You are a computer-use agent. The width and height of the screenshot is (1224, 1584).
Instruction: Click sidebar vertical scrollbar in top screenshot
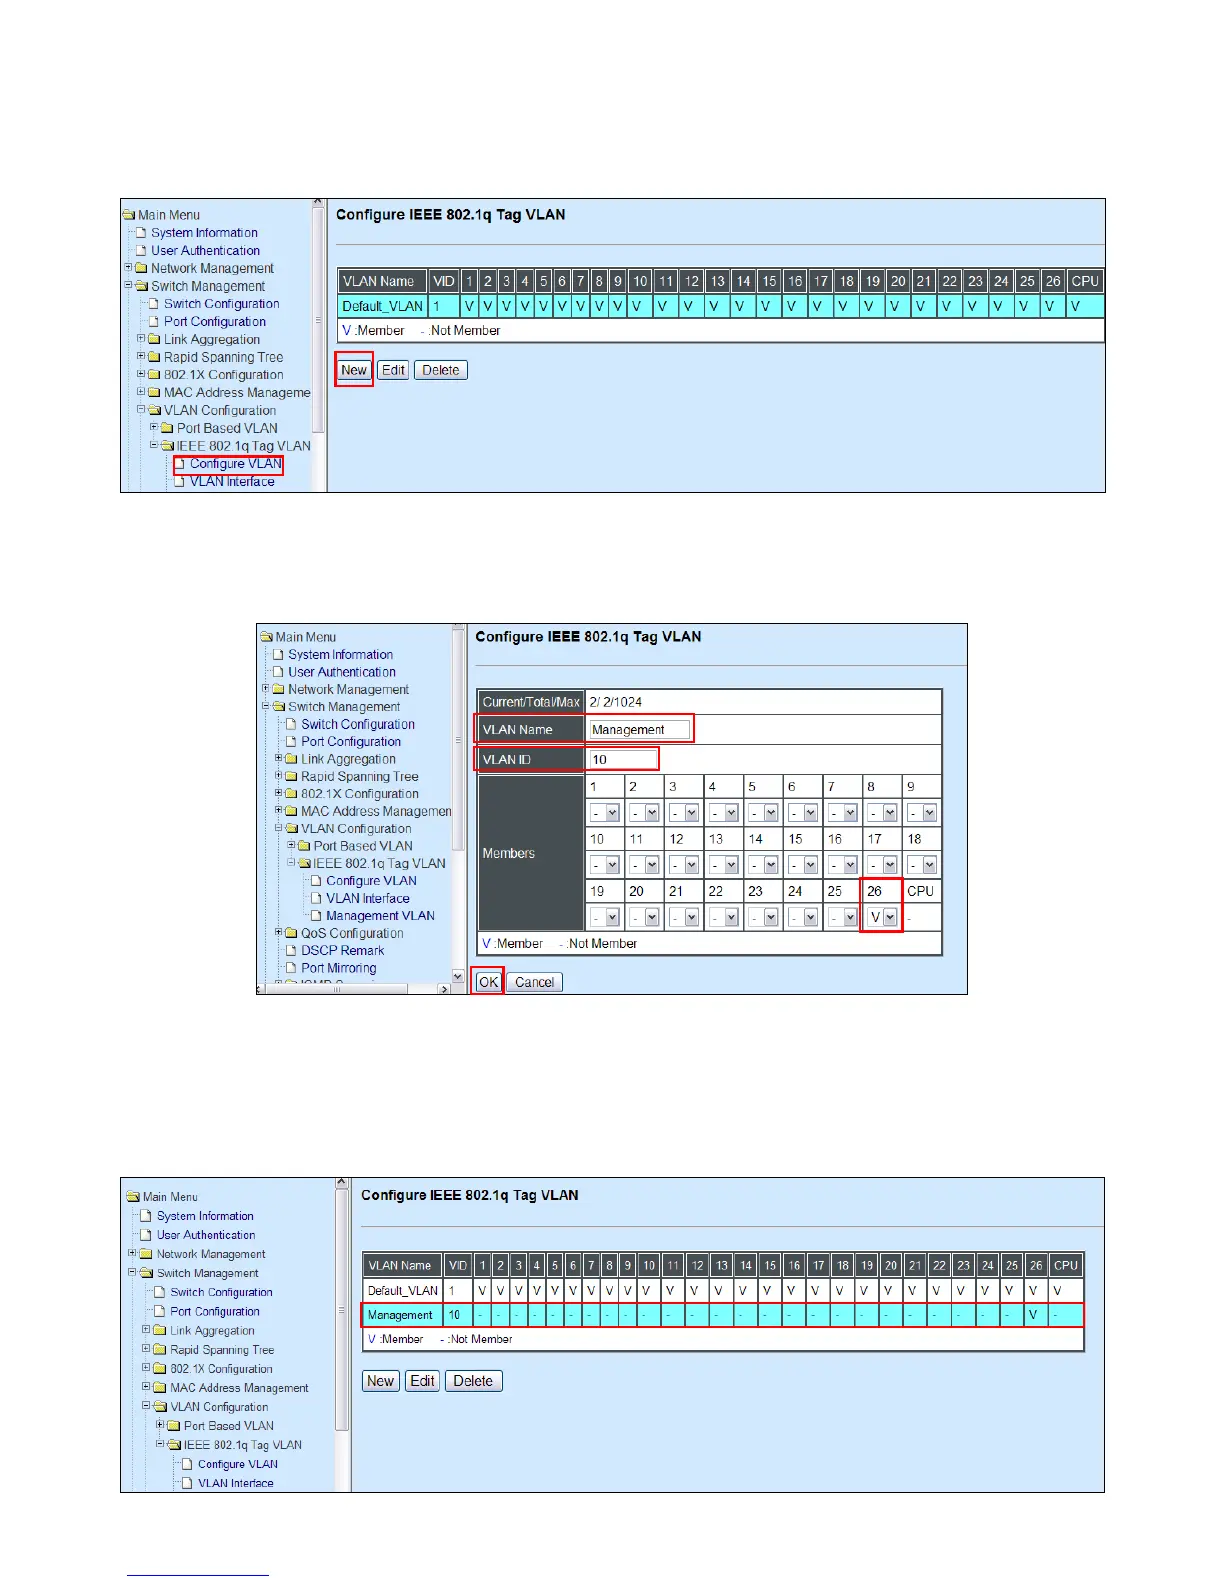click(318, 320)
